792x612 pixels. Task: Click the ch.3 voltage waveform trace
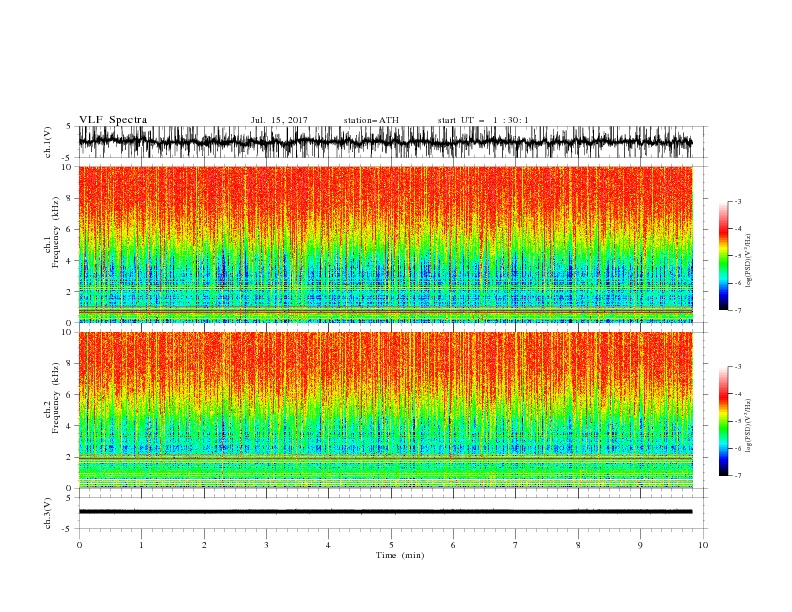pos(385,512)
